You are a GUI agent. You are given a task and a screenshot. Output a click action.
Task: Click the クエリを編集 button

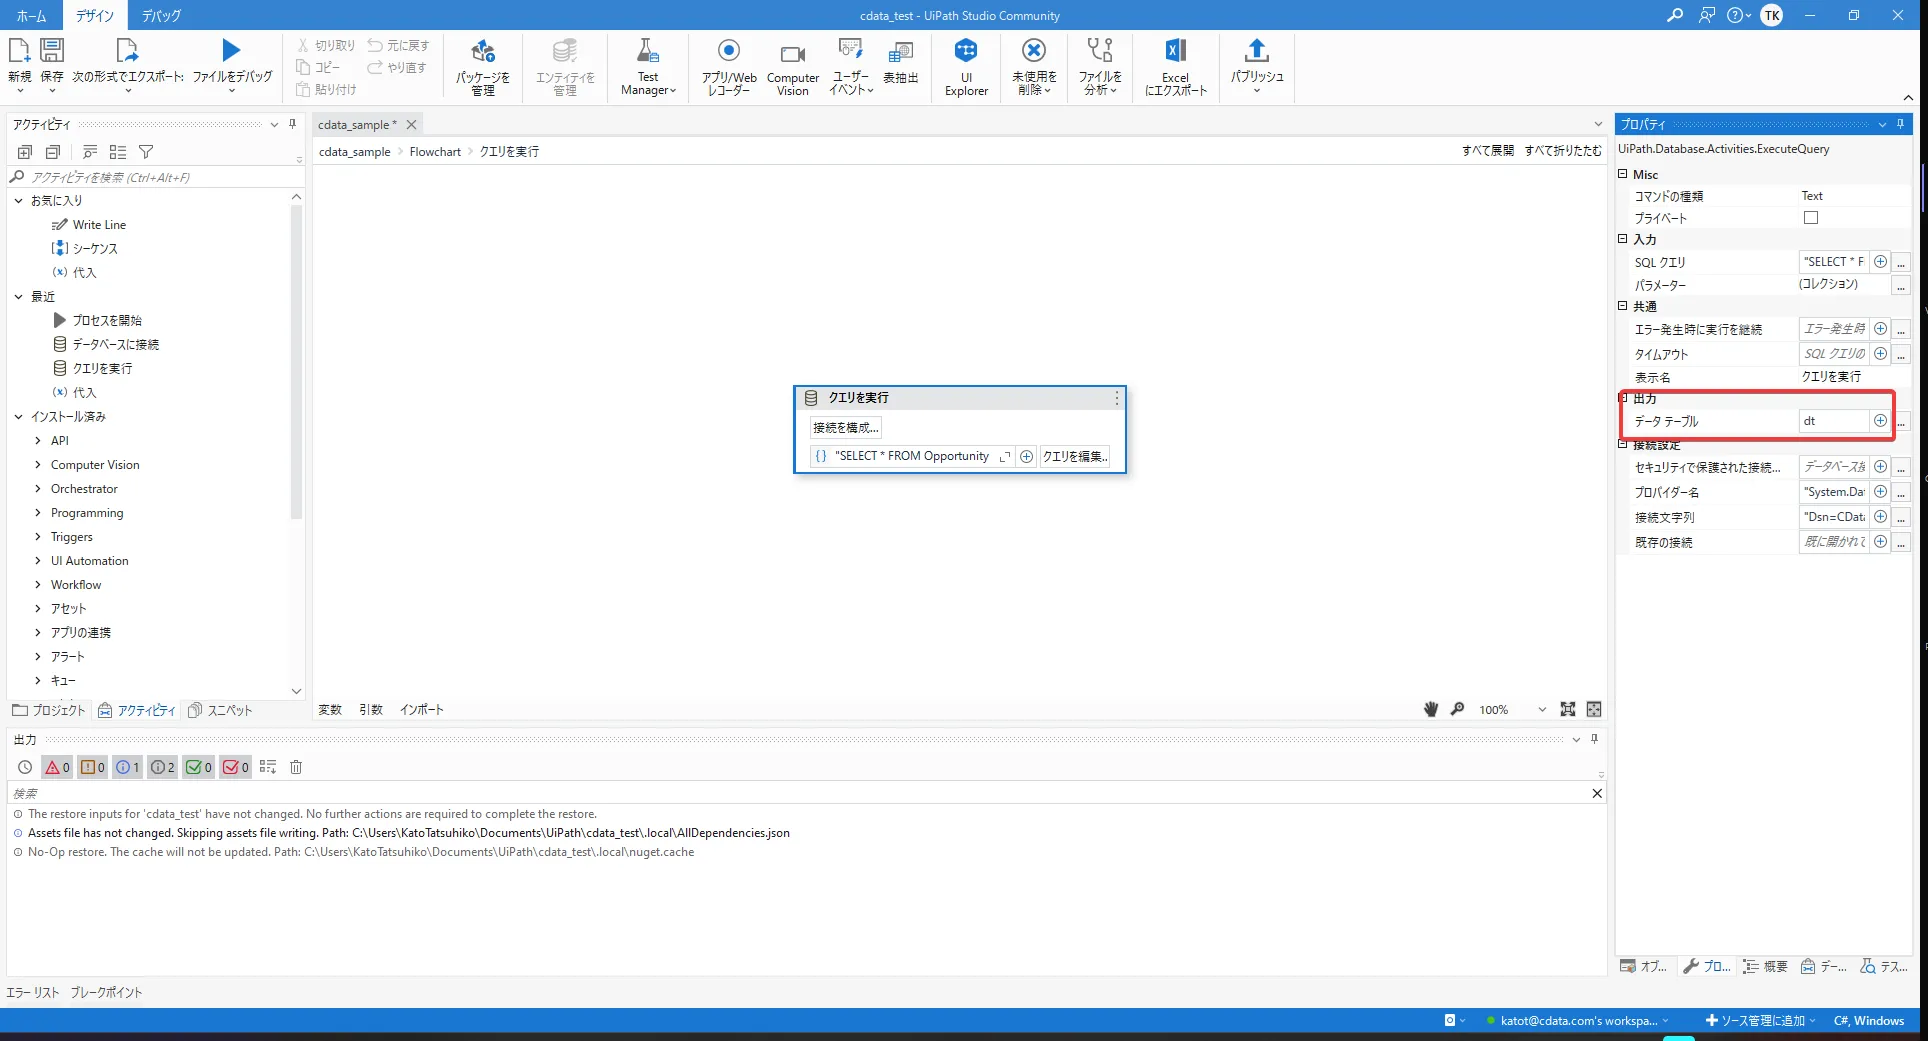click(x=1074, y=456)
